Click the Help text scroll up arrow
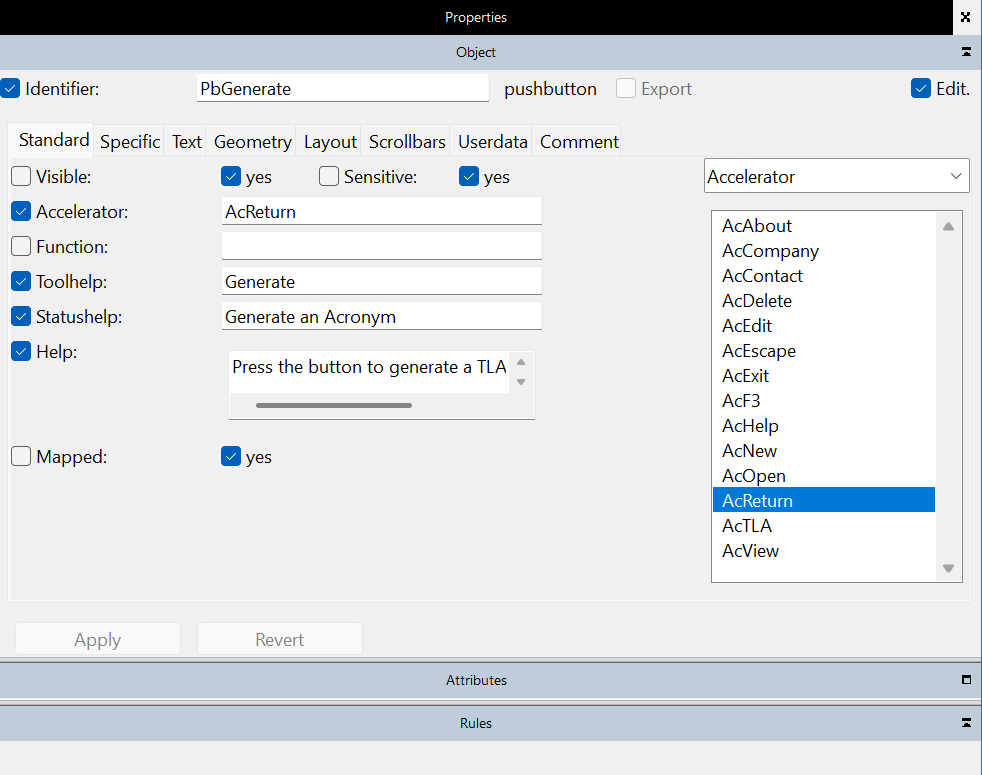The height and width of the screenshot is (775, 982). point(521,362)
